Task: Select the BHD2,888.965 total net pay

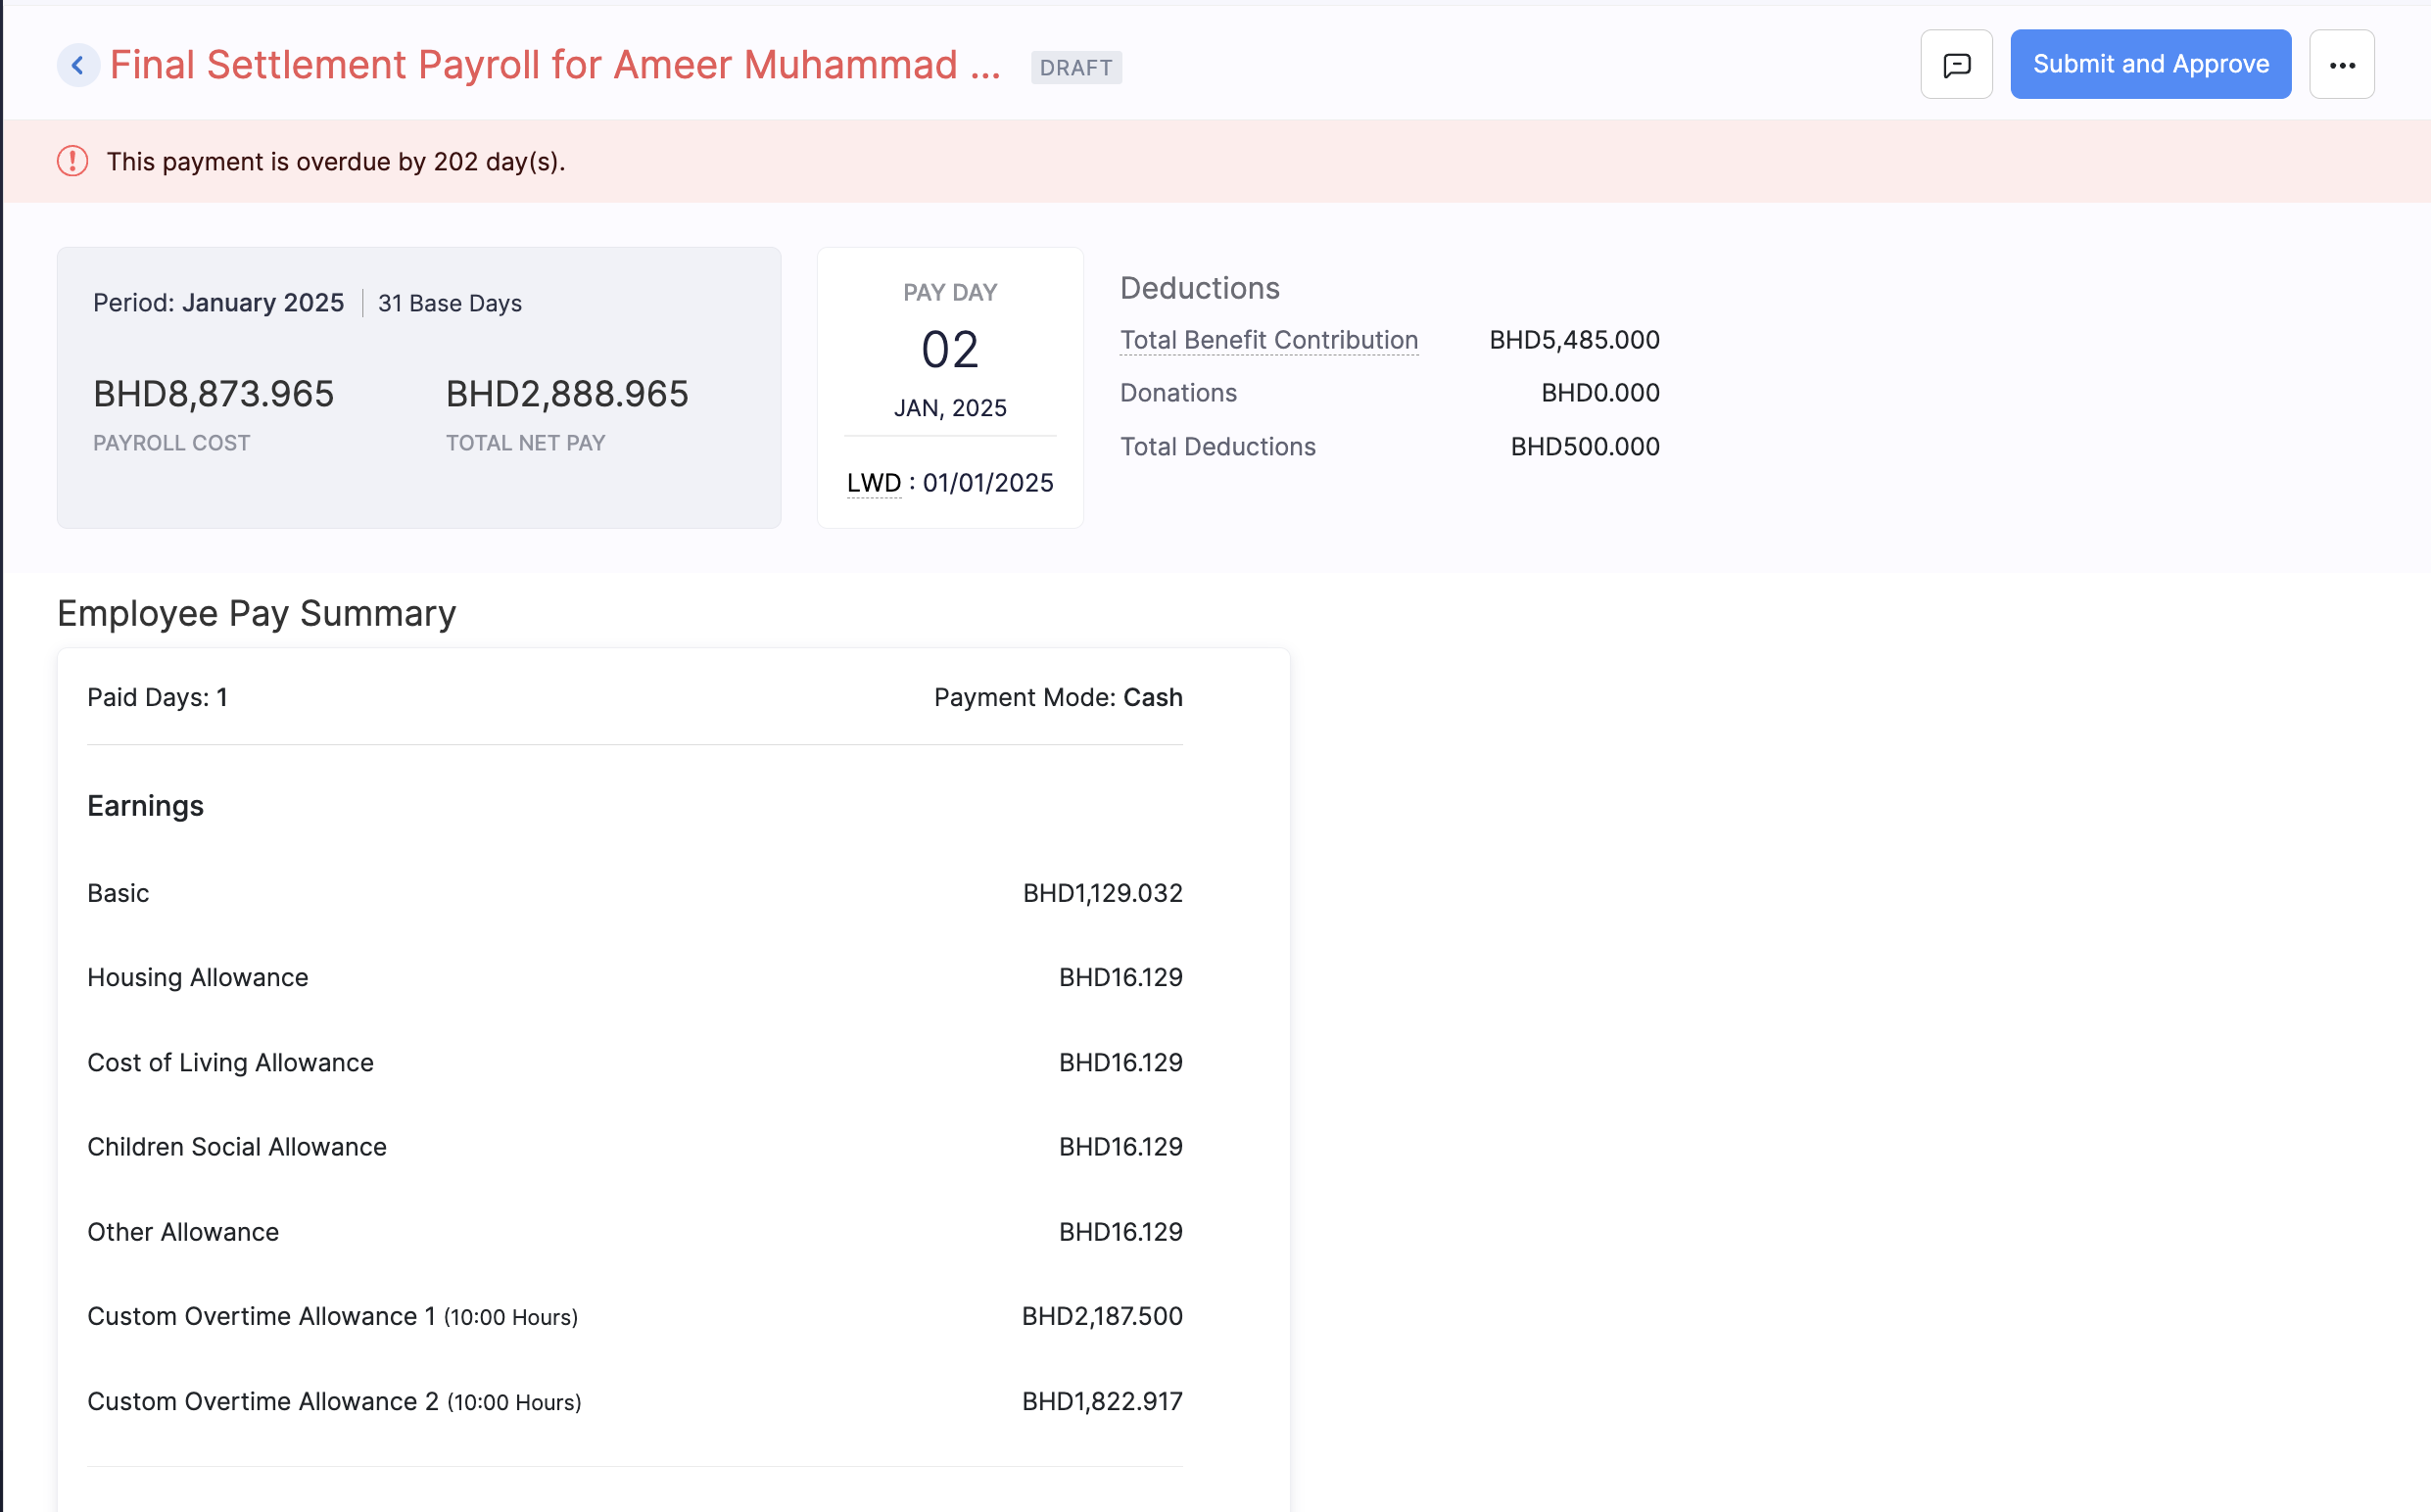Action: coord(566,394)
